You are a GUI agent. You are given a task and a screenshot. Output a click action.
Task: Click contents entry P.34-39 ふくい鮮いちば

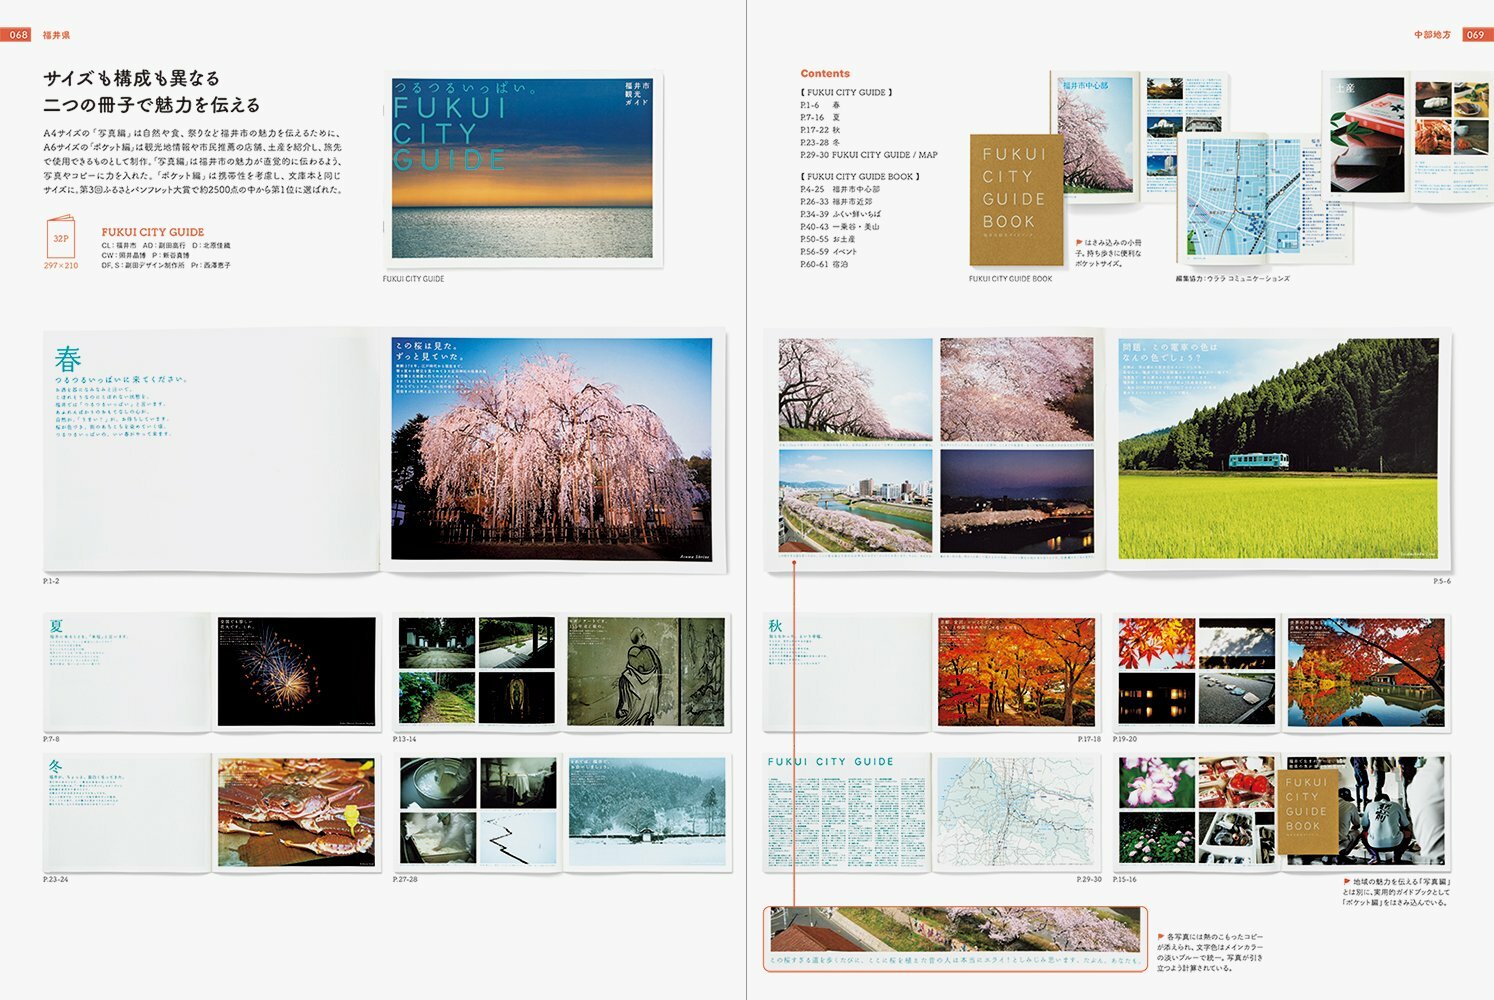[841, 214]
